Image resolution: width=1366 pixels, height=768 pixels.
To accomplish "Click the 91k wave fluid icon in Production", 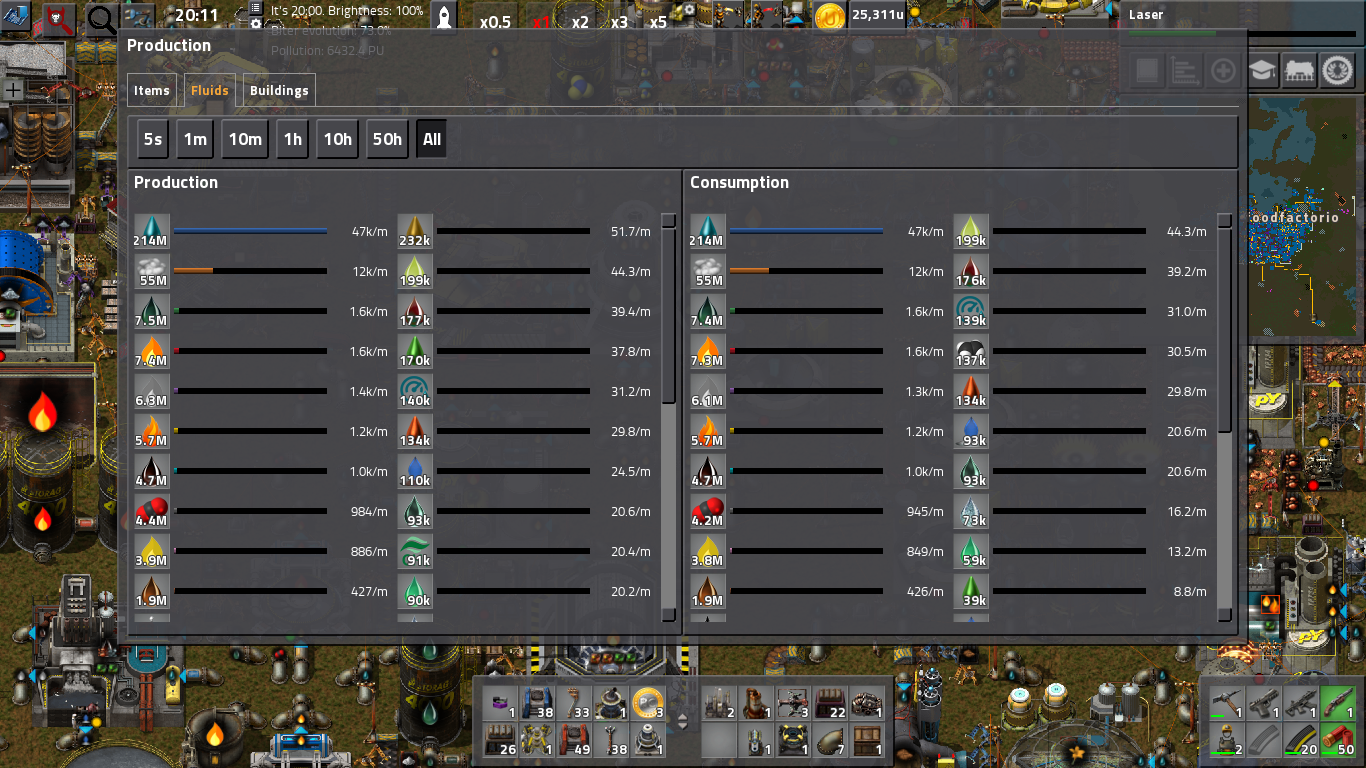I will (x=415, y=551).
